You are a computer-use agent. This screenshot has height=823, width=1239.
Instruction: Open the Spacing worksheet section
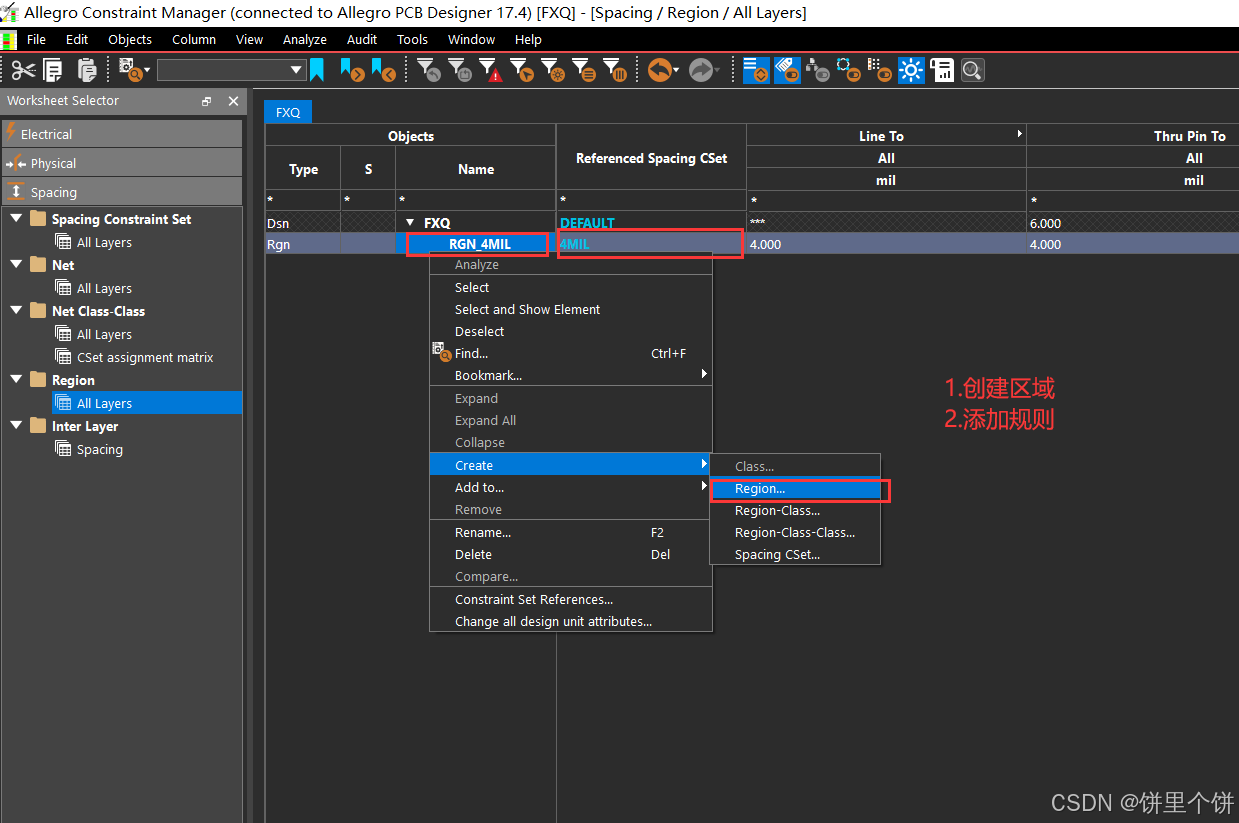pos(122,192)
